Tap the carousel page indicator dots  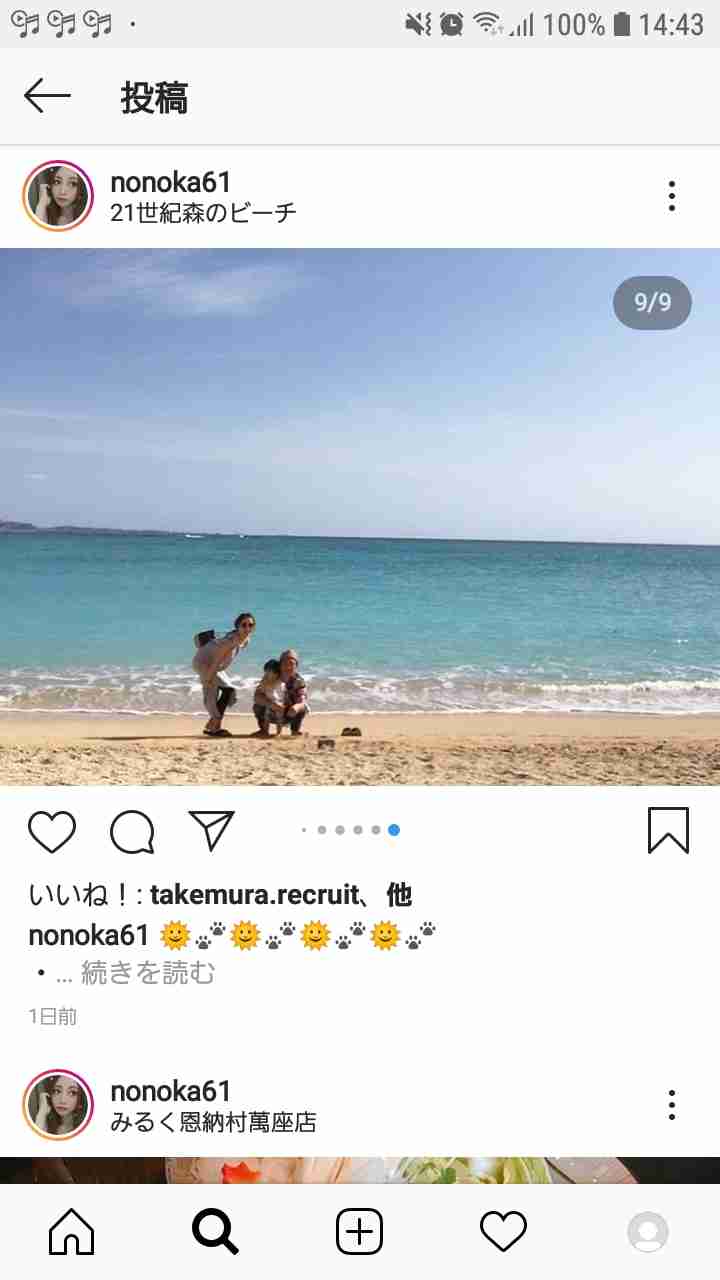coord(350,830)
